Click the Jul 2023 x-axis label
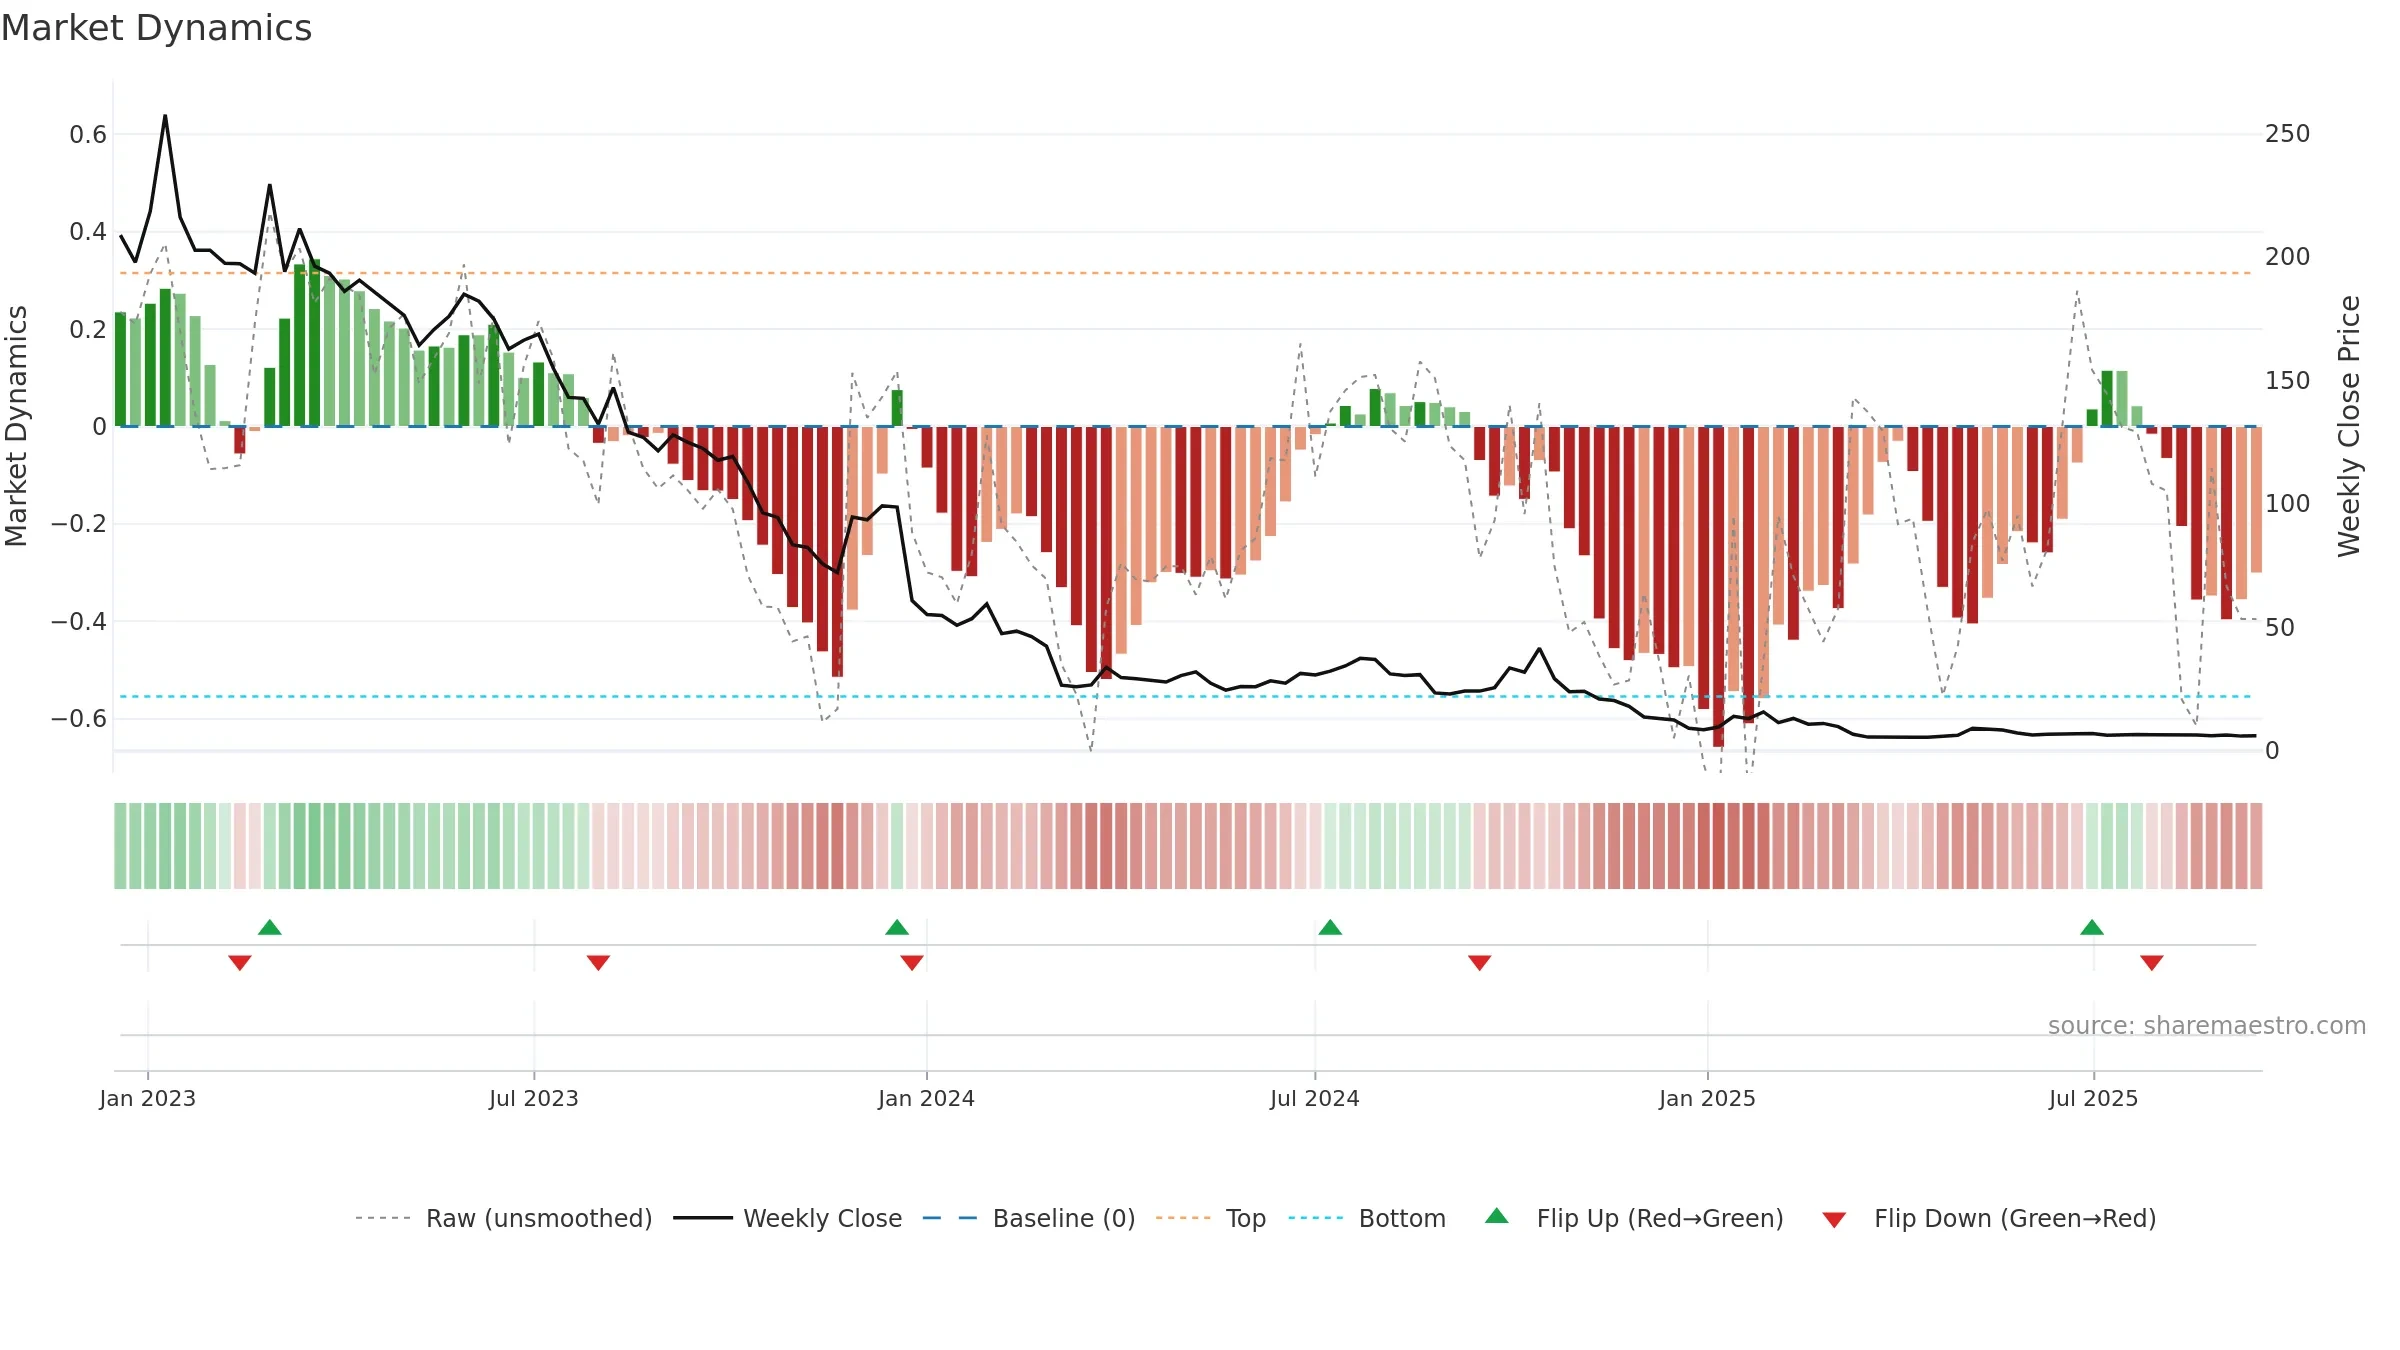The image size is (2400, 1350). [534, 1098]
